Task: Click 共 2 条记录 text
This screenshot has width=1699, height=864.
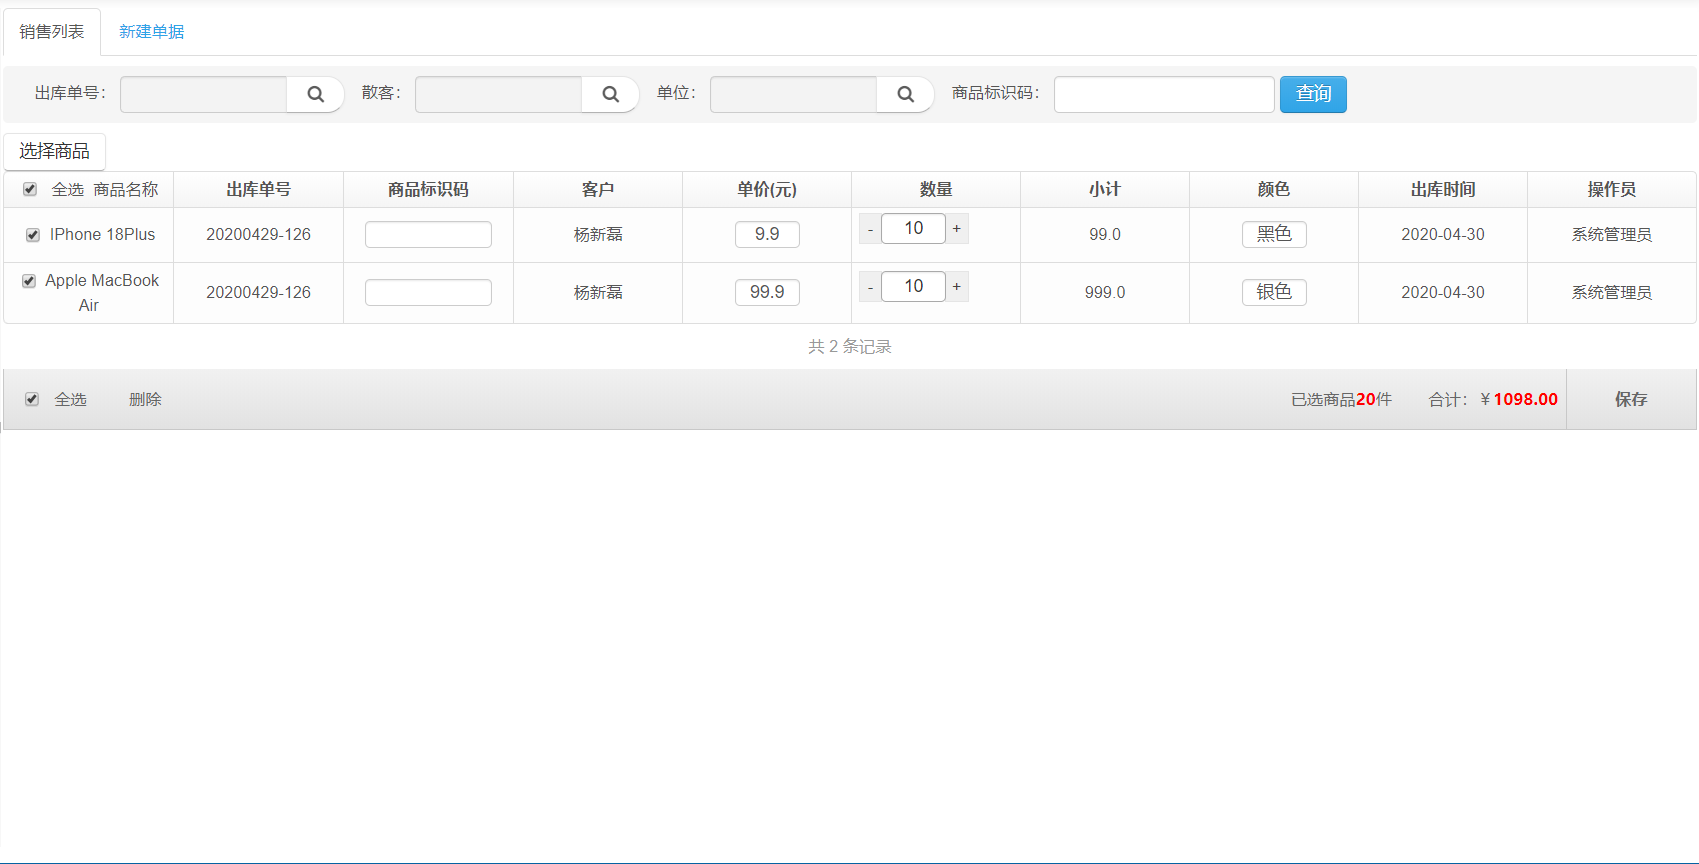Action: pos(850,346)
